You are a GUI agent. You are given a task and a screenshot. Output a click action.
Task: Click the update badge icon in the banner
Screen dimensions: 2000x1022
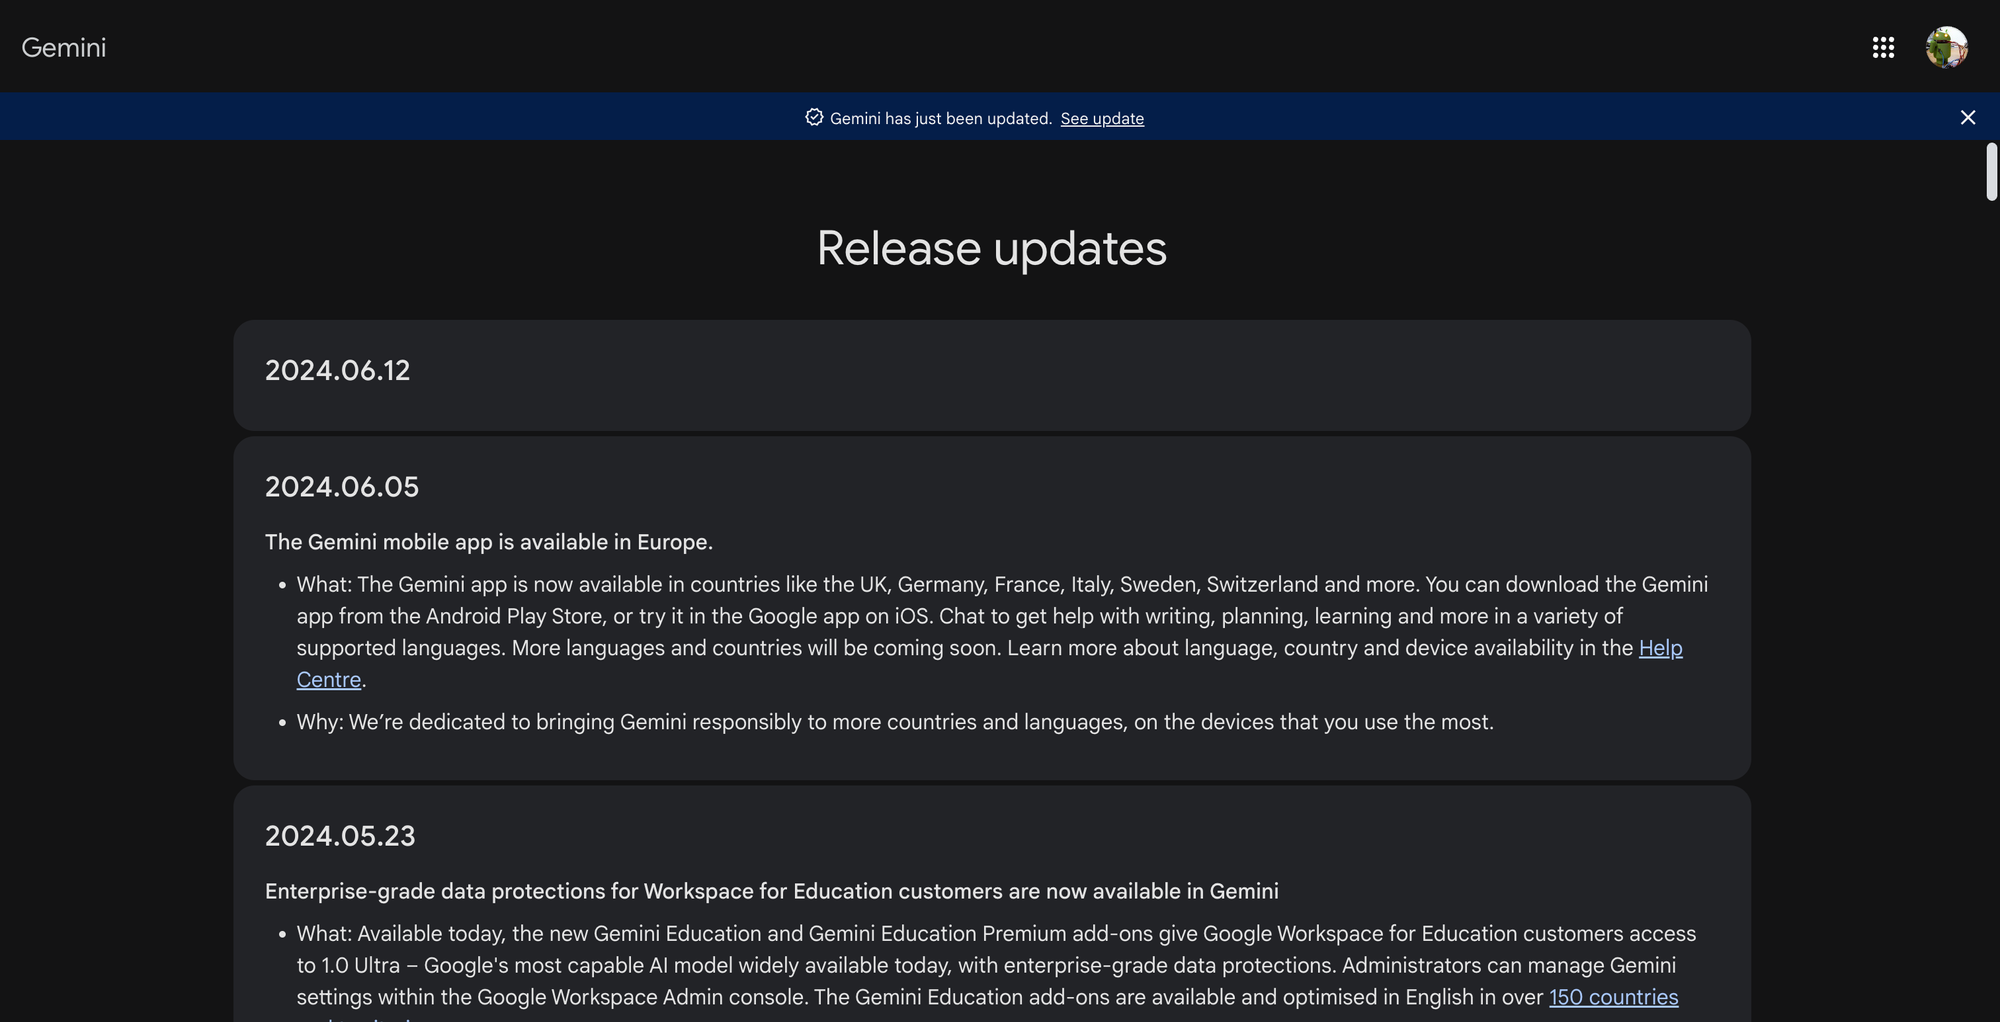[x=812, y=117]
